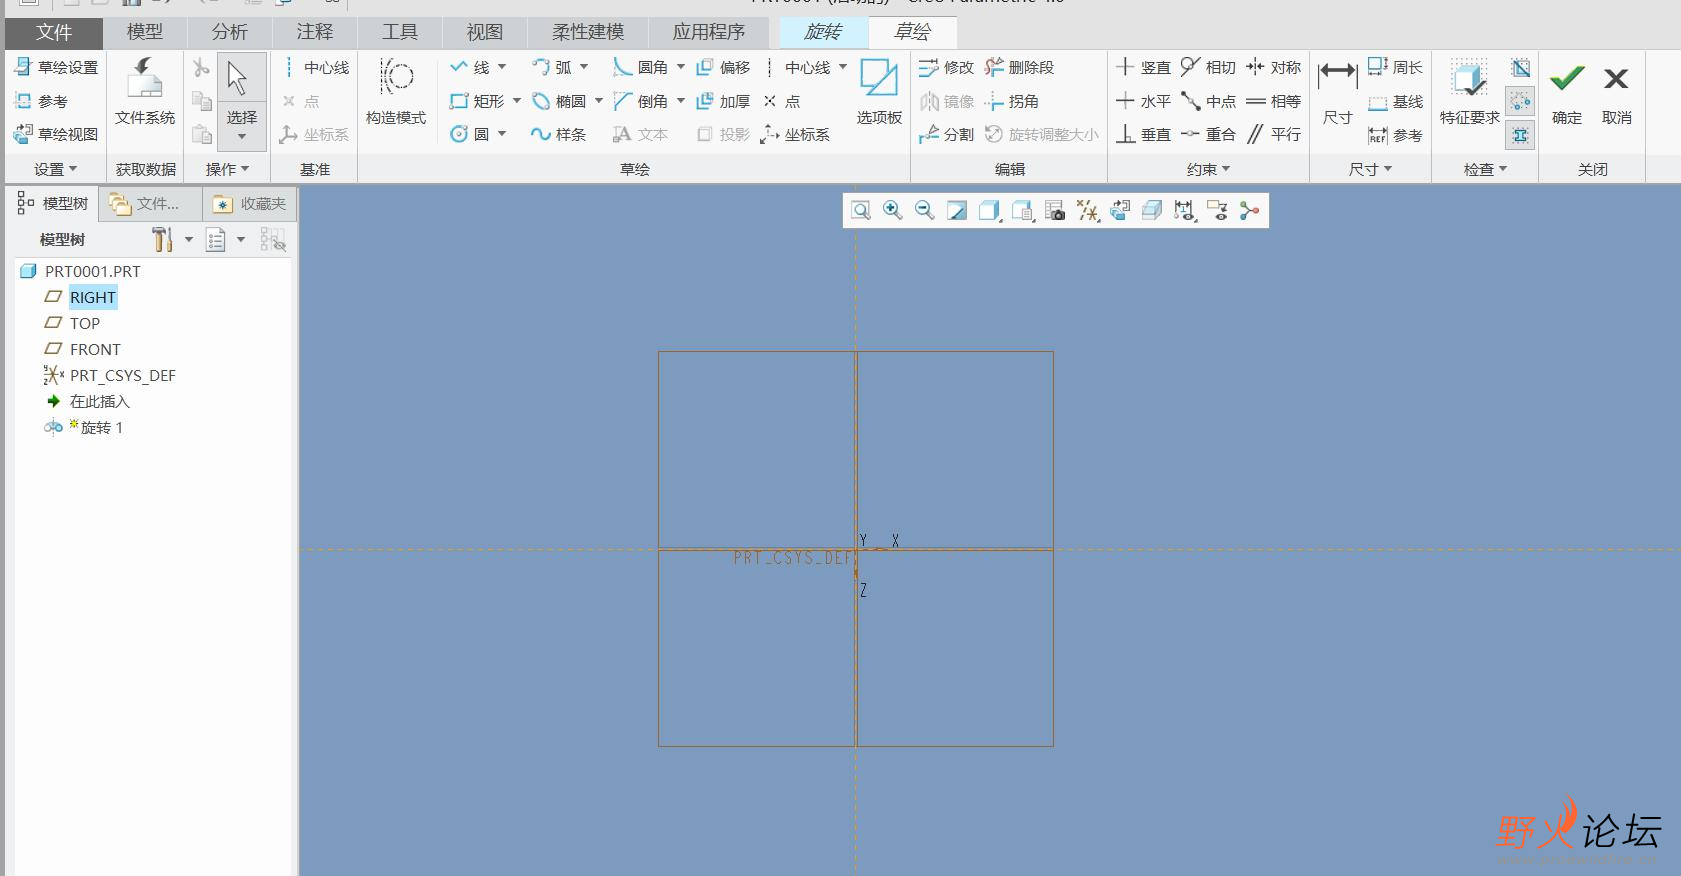Import from 文件系统
1681x876 pixels.
(x=145, y=91)
